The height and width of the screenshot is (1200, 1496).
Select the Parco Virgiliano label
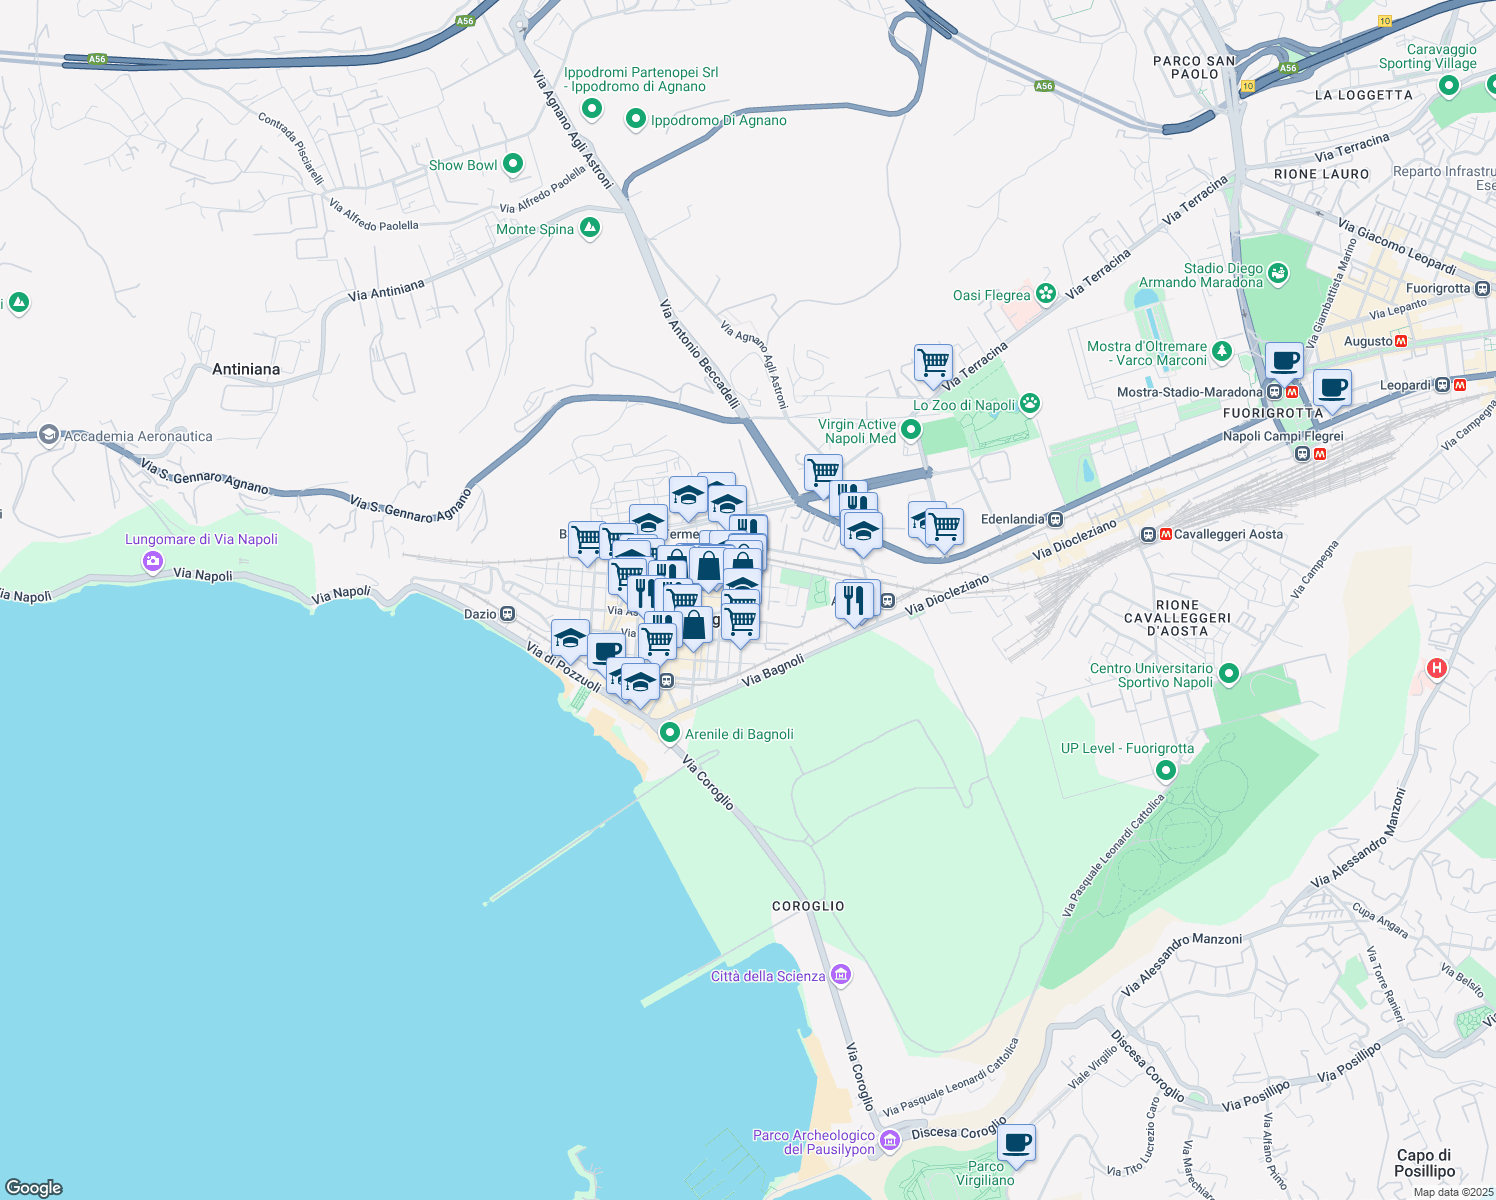985,1173
